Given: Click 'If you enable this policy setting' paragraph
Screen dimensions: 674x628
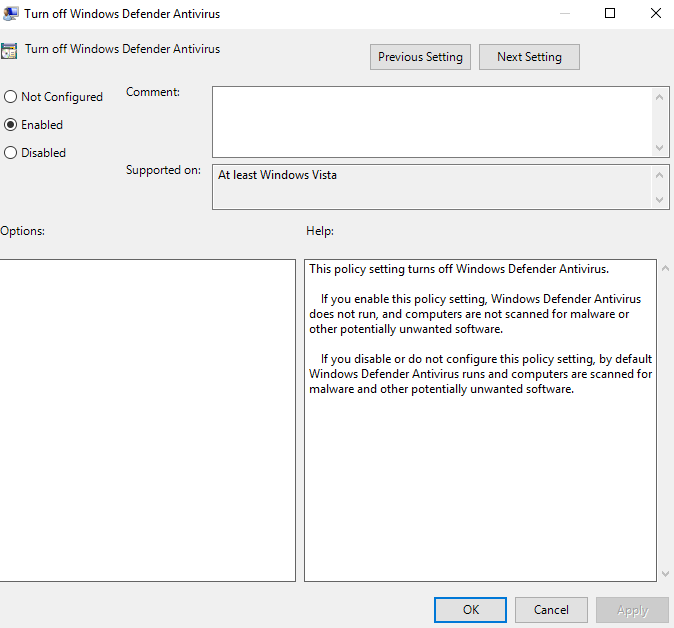Looking at the screenshot, I should tap(475, 314).
